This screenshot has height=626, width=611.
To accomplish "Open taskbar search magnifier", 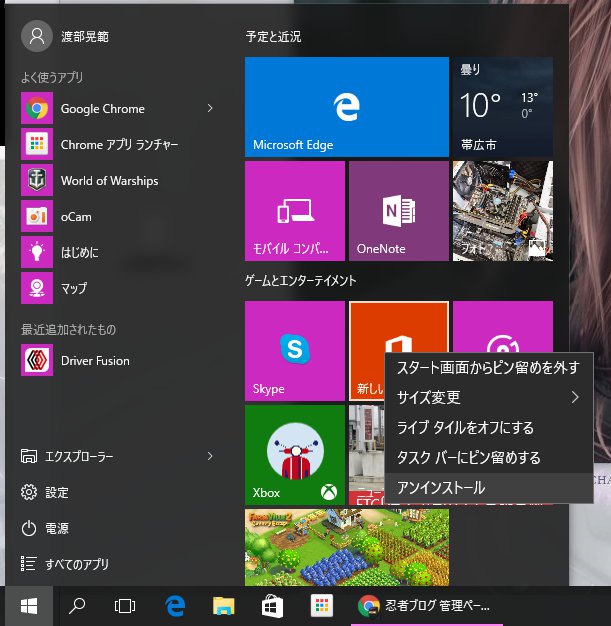I will [77, 606].
